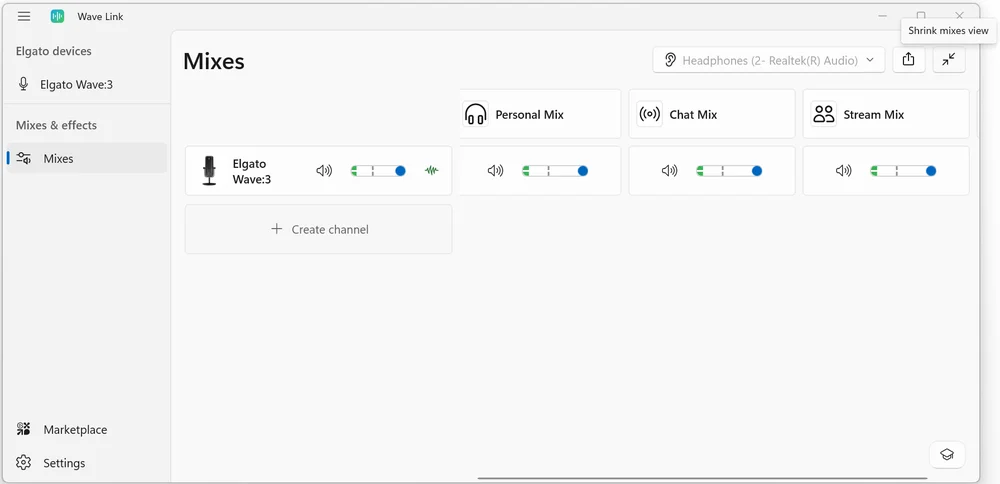This screenshot has width=1000, height=484.
Task: Select the Chat Mix header
Action: point(712,114)
